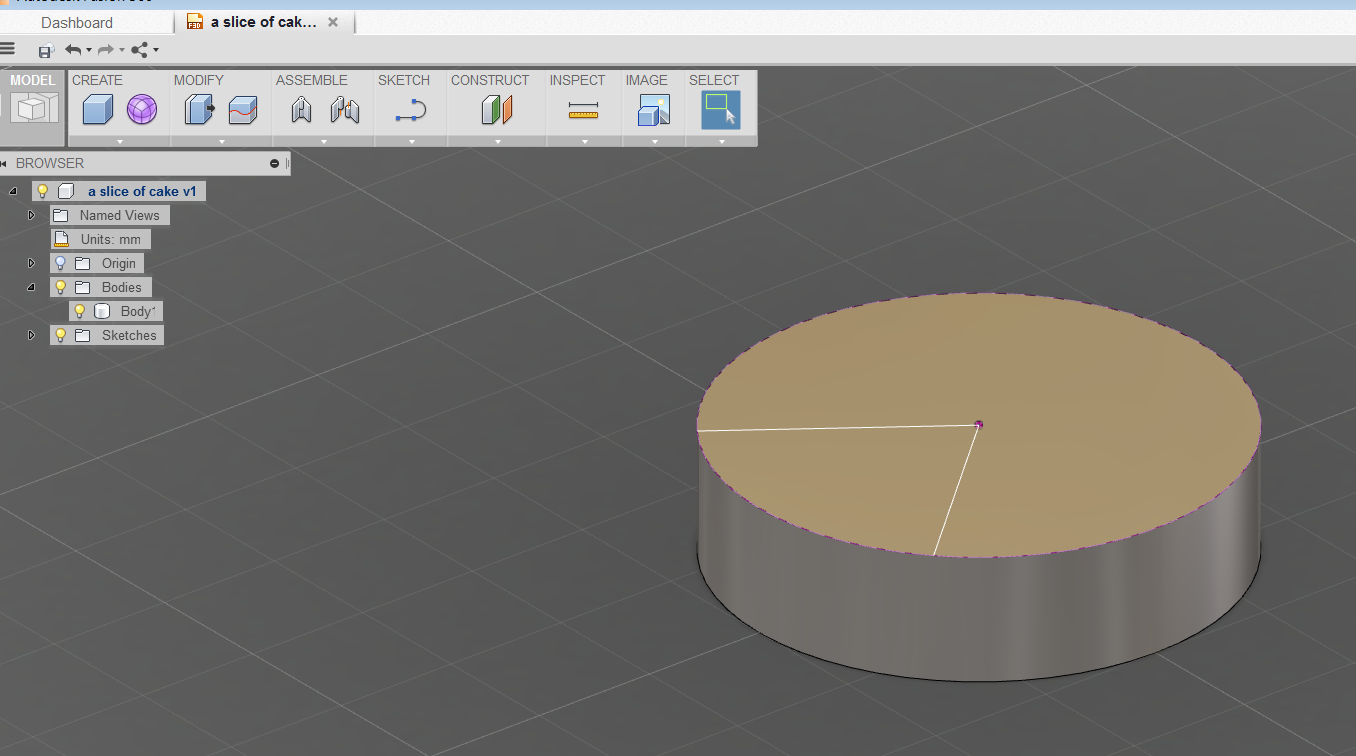Open the render tool icon under IMAGE
Image resolution: width=1356 pixels, height=756 pixels.
[x=654, y=110]
